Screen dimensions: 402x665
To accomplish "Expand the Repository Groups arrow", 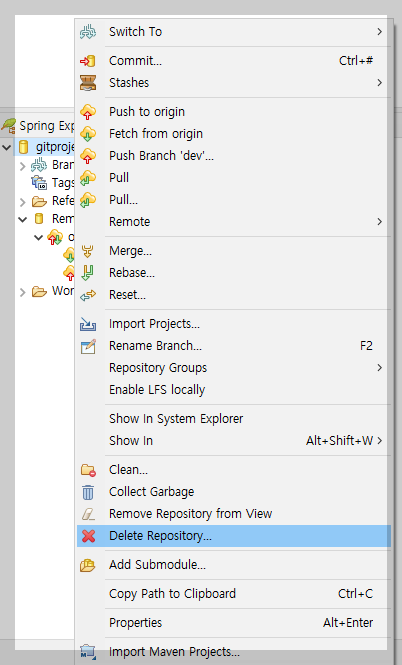I will tap(380, 368).
